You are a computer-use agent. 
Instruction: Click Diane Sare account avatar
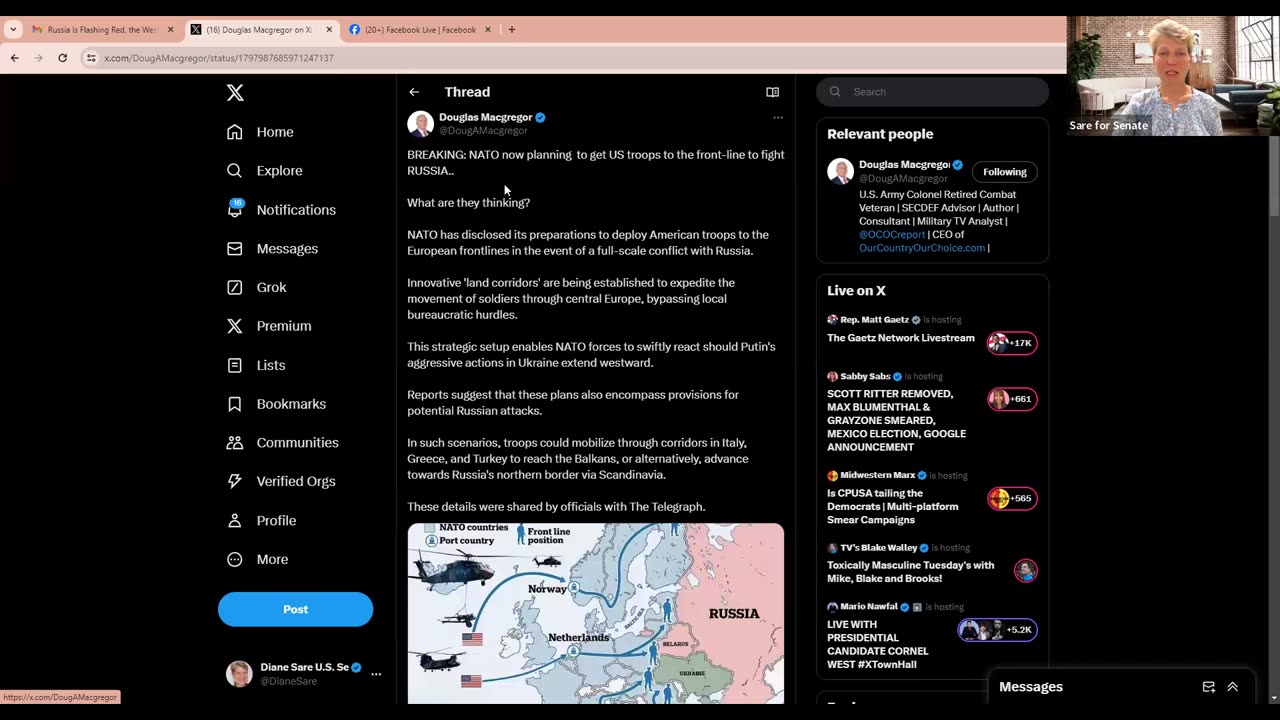(x=239, y=674)
